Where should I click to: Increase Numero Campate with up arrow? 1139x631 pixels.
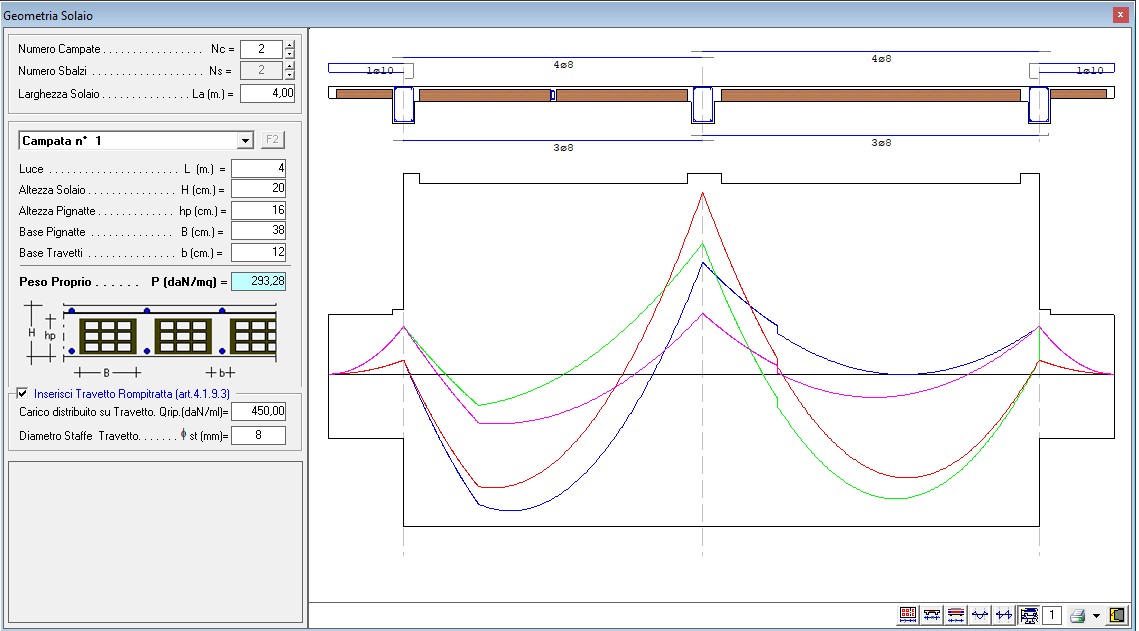coord(290,45)
